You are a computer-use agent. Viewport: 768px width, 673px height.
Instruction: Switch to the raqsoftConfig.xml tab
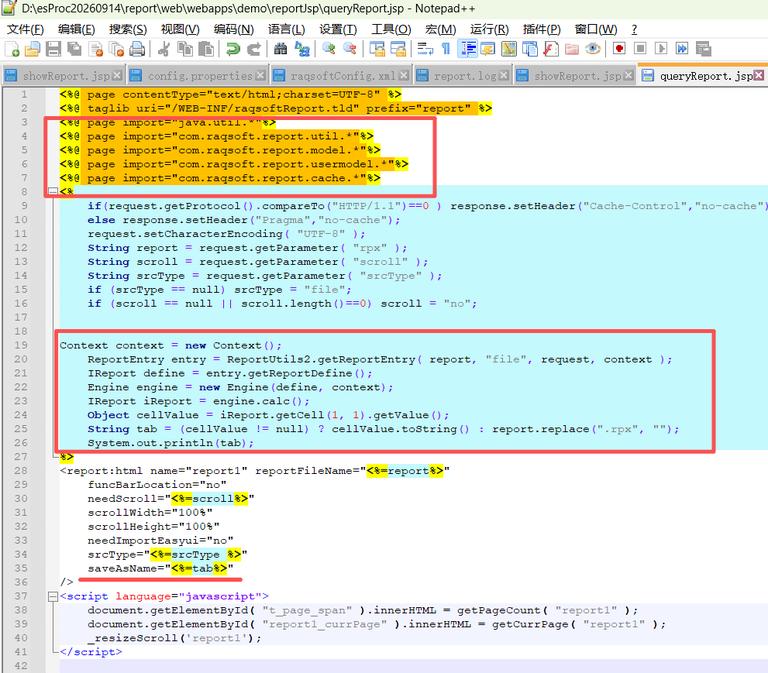[x=343, y=76]
